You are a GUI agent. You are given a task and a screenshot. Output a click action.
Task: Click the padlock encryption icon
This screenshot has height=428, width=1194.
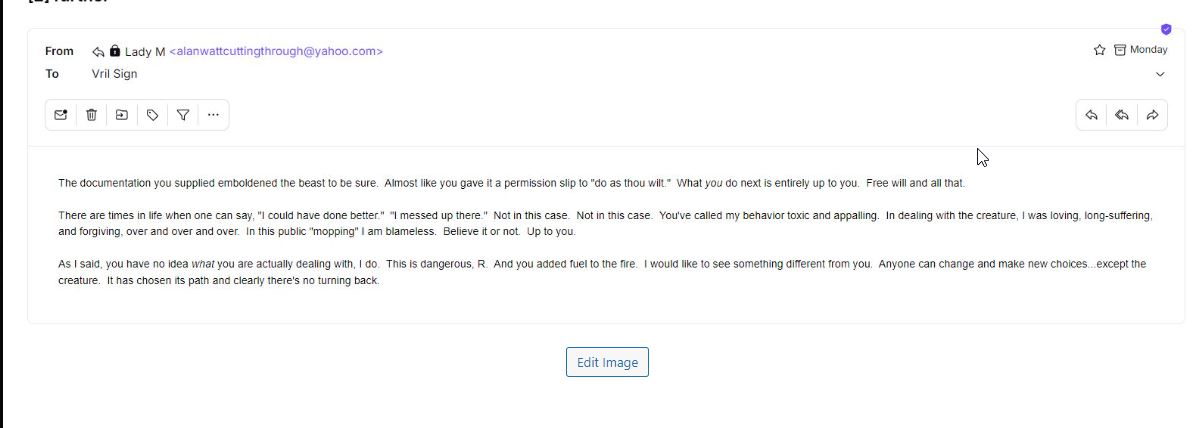coord(115,51)
